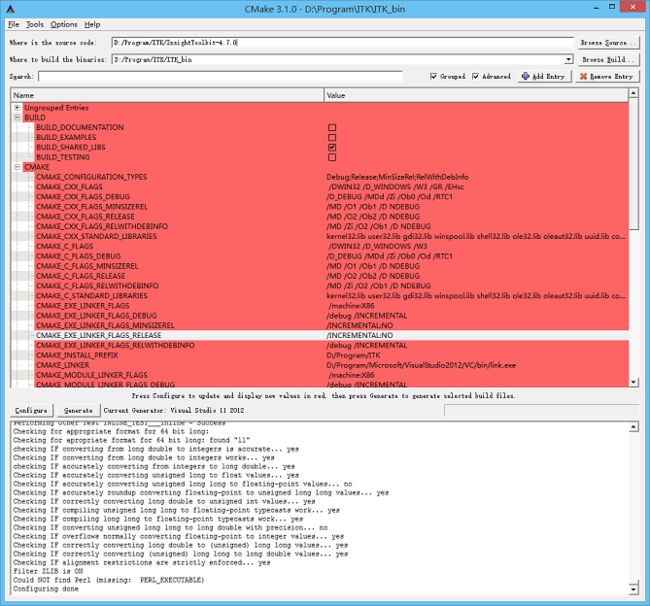
Task: Select the CMAKE_CXX_FLAGS entry
Action: 69,187
